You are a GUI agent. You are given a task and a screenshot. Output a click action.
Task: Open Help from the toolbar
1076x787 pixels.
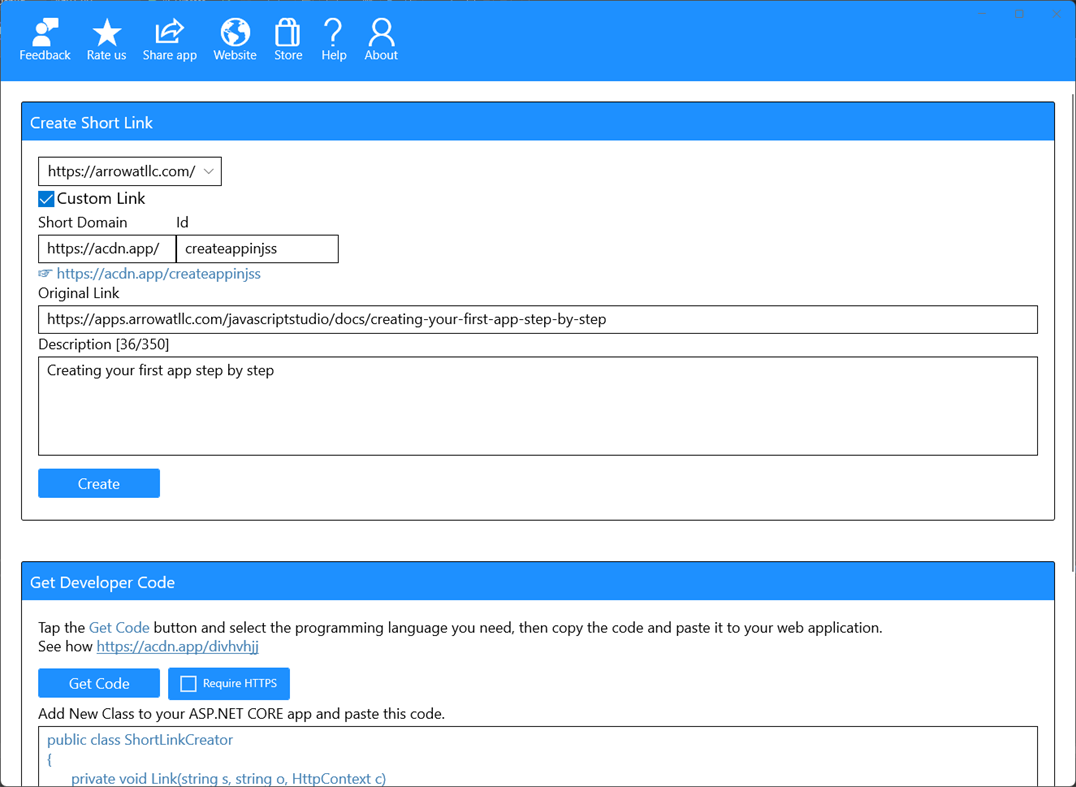coord(333,38)
